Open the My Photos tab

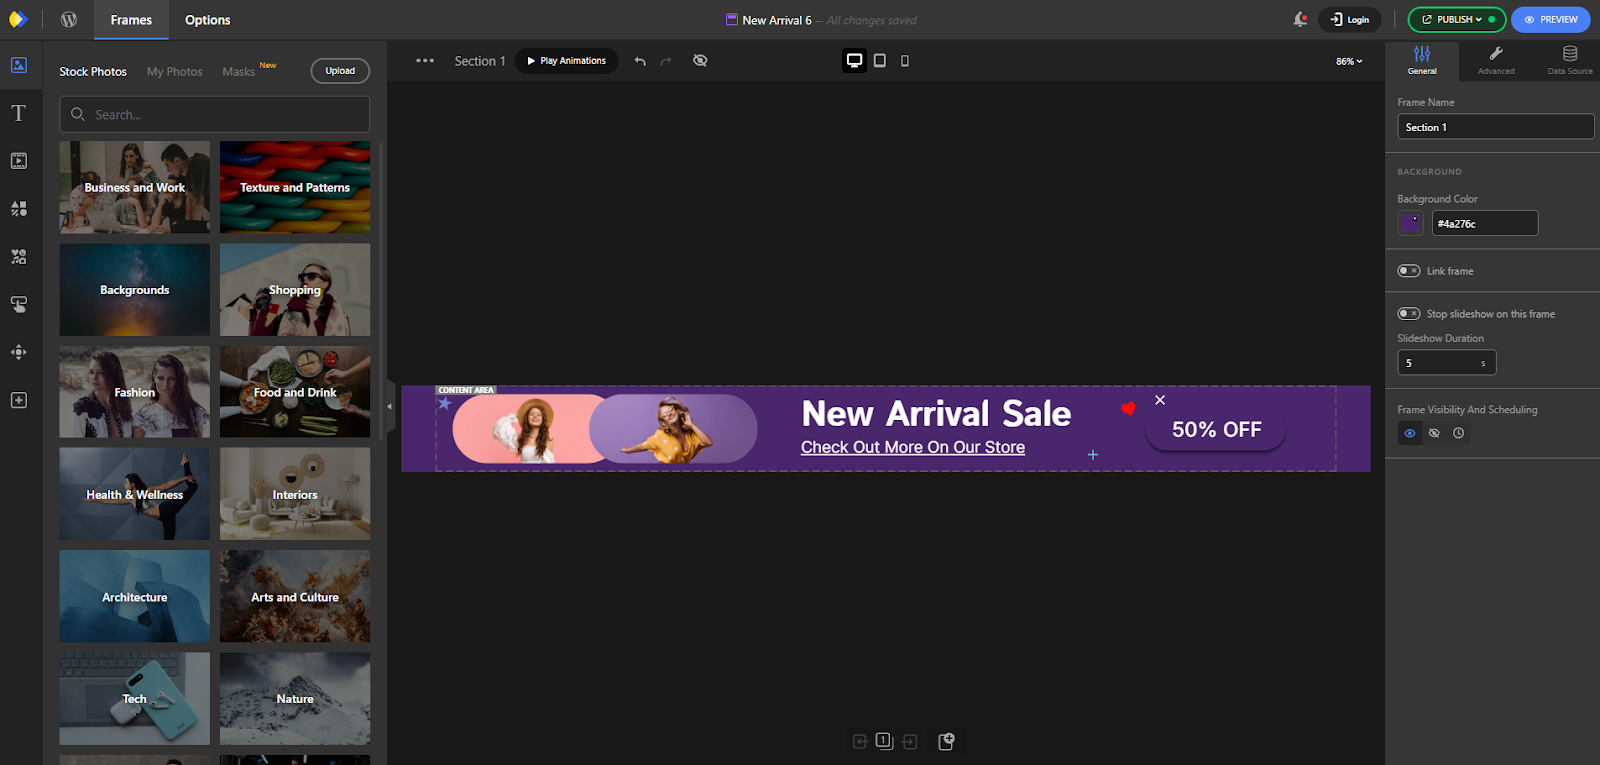[x=174, y=72]
